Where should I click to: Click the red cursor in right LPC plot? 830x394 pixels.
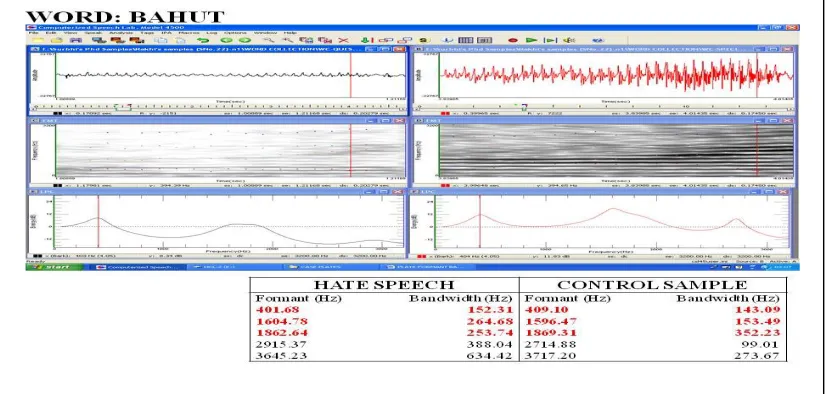(480, 221)
